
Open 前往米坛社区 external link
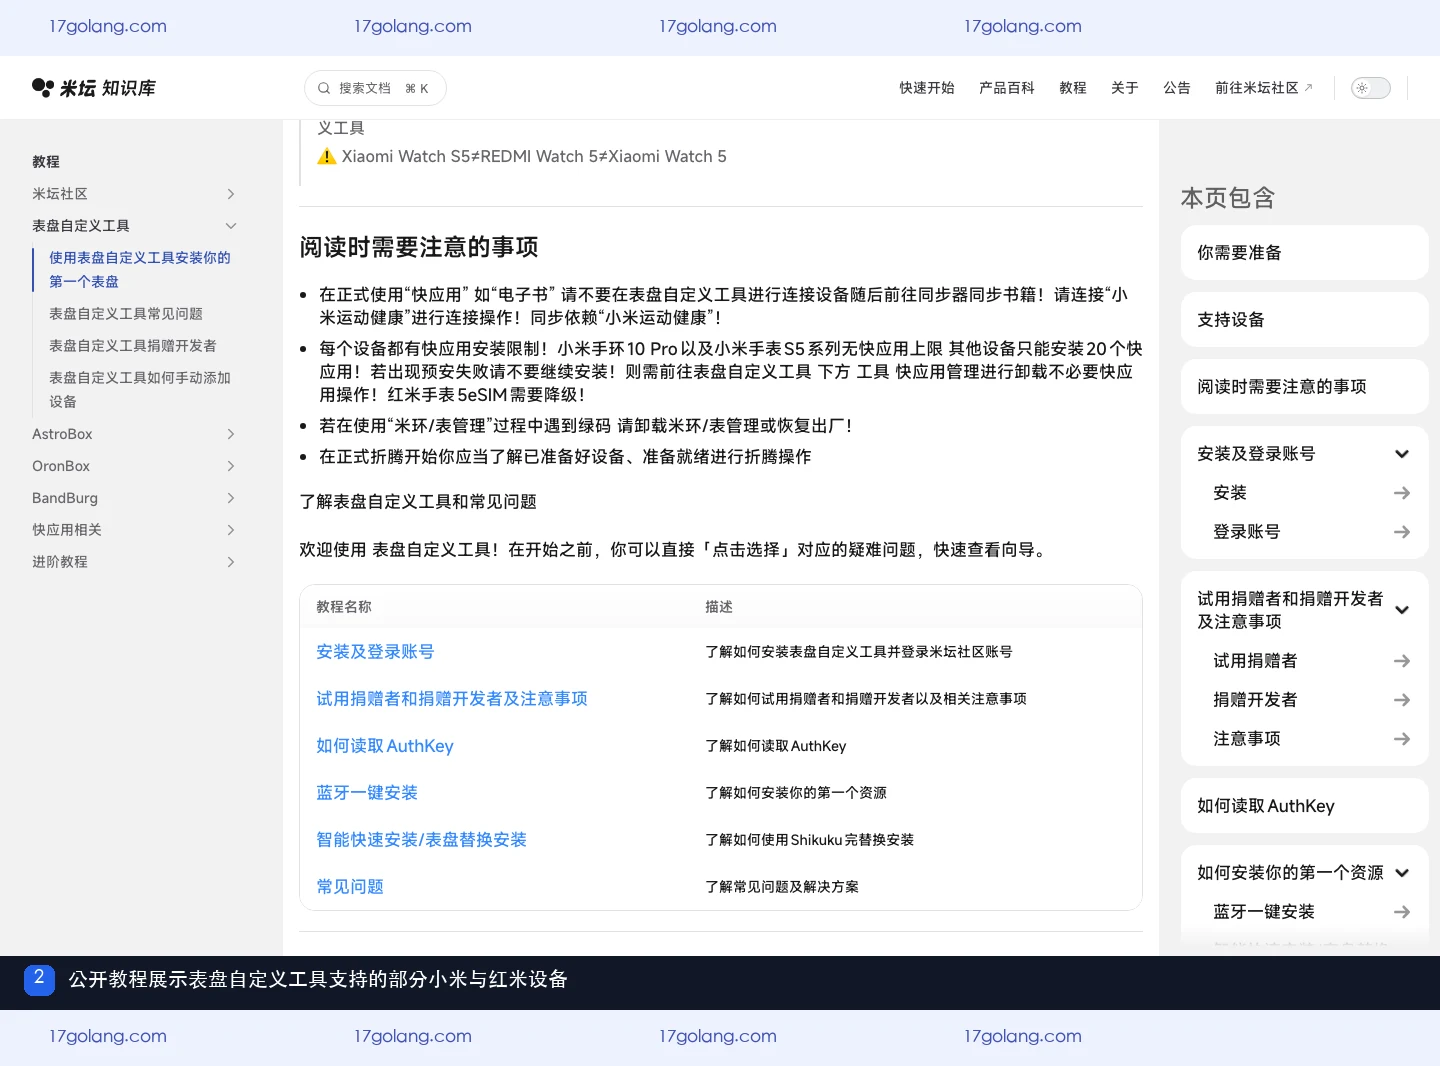(x=1264, y=88)
